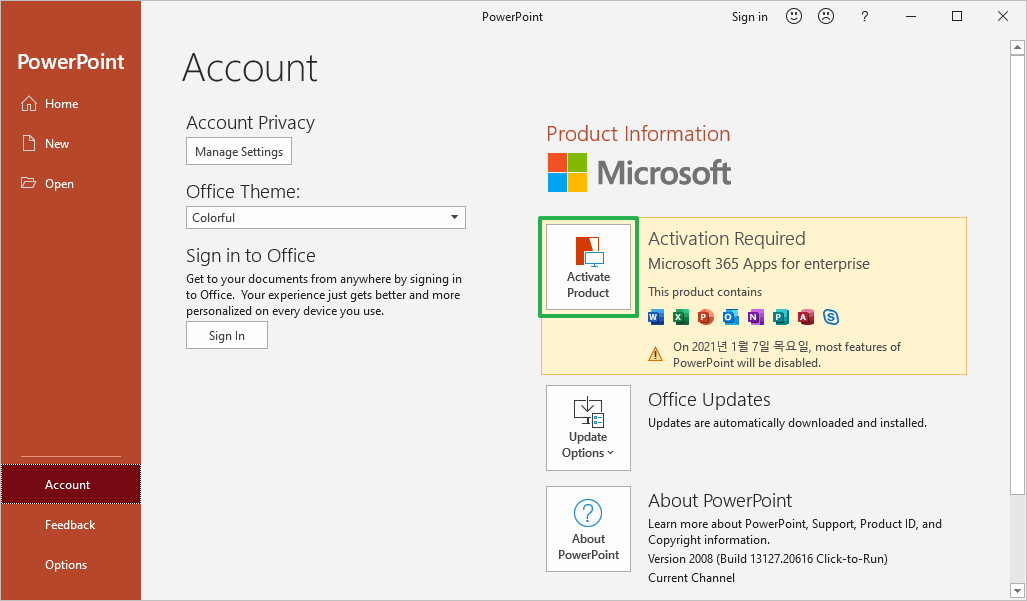Click the Word app icon
The height and width of the screenshot is (601, 1027).
(x=656, y=318)
